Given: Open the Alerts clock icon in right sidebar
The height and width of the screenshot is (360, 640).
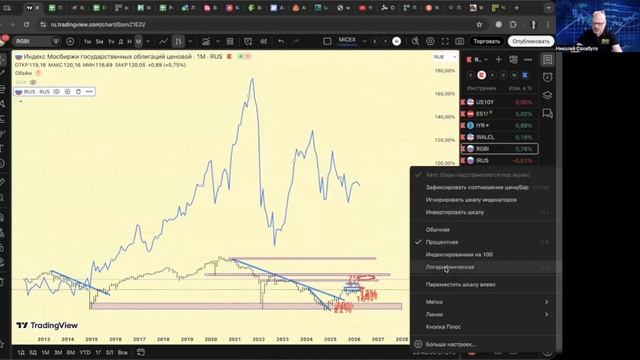Looking at the screenshot, I should point(547,77).
